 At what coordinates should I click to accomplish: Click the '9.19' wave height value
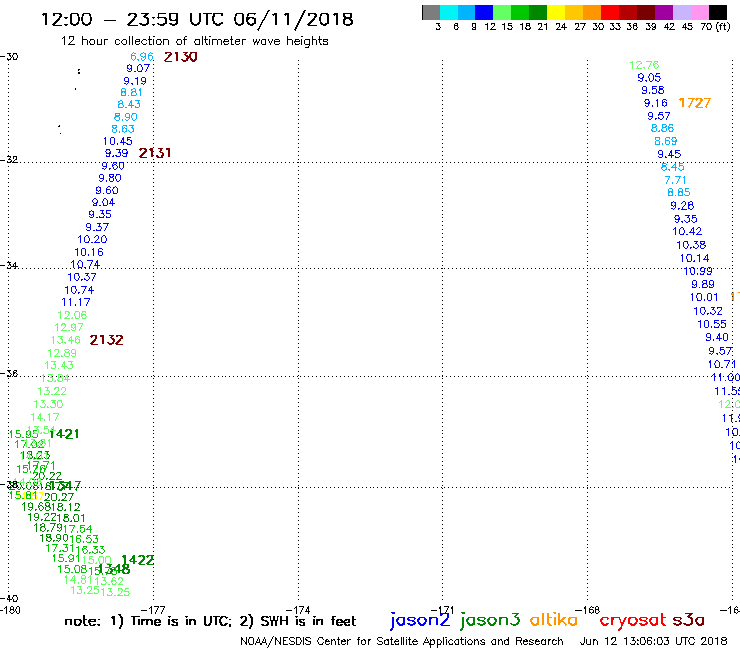135,81
